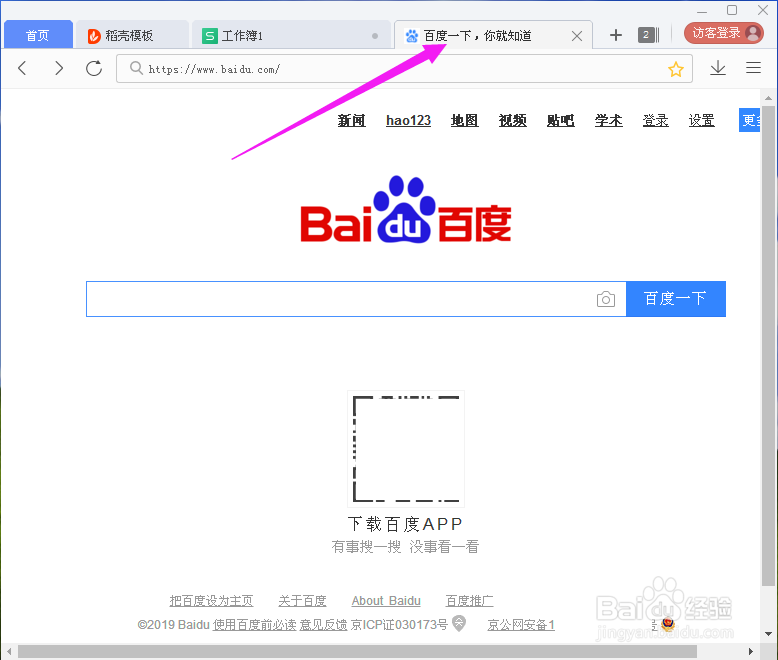Minimize the browser window
778x660 pixels.
702,11
